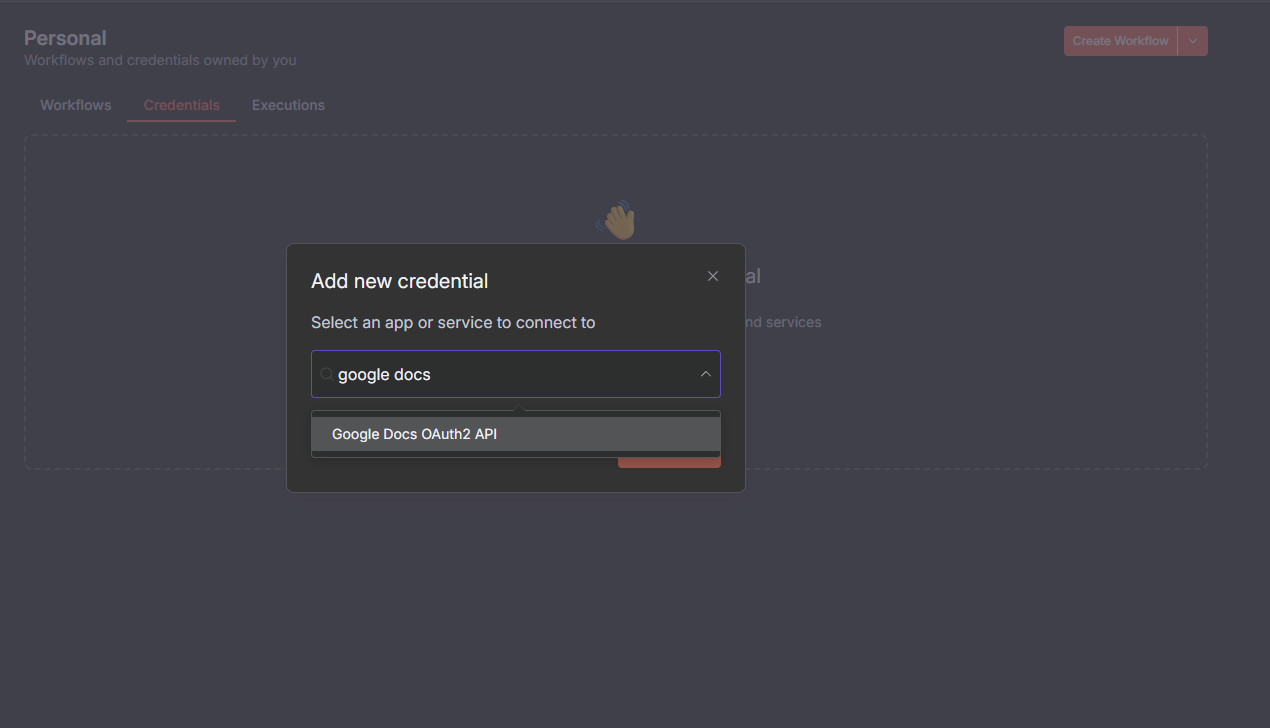Click the Personal heading
This screenshot has width=1270, height=728.
(65, 38)
